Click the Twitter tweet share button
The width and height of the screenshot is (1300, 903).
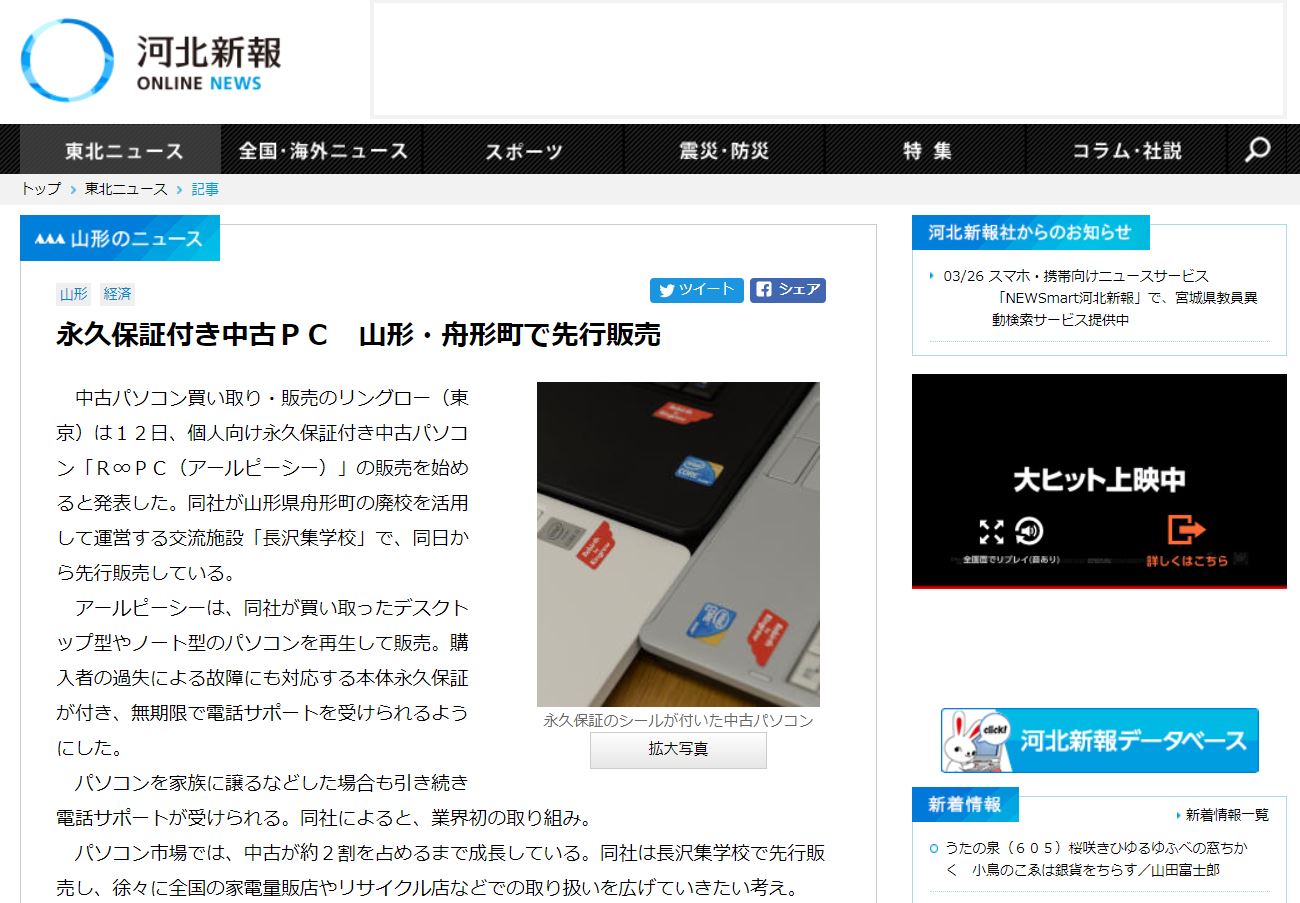[696, 290]
